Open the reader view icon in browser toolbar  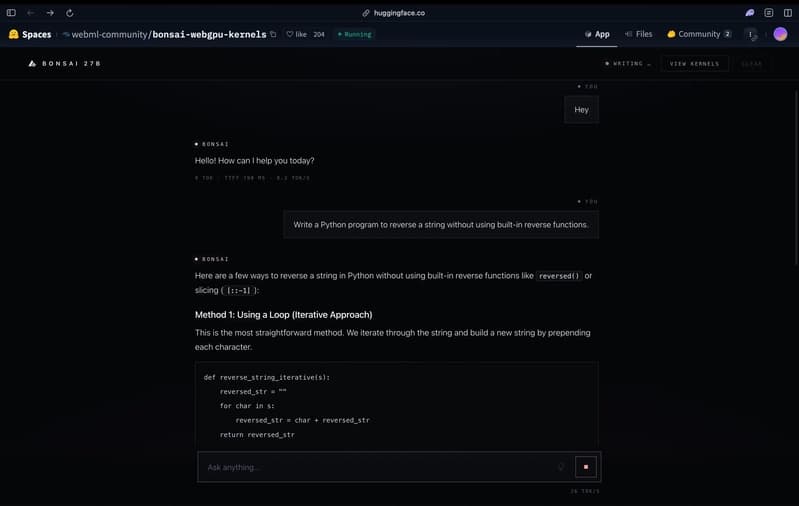click(768, 13)
